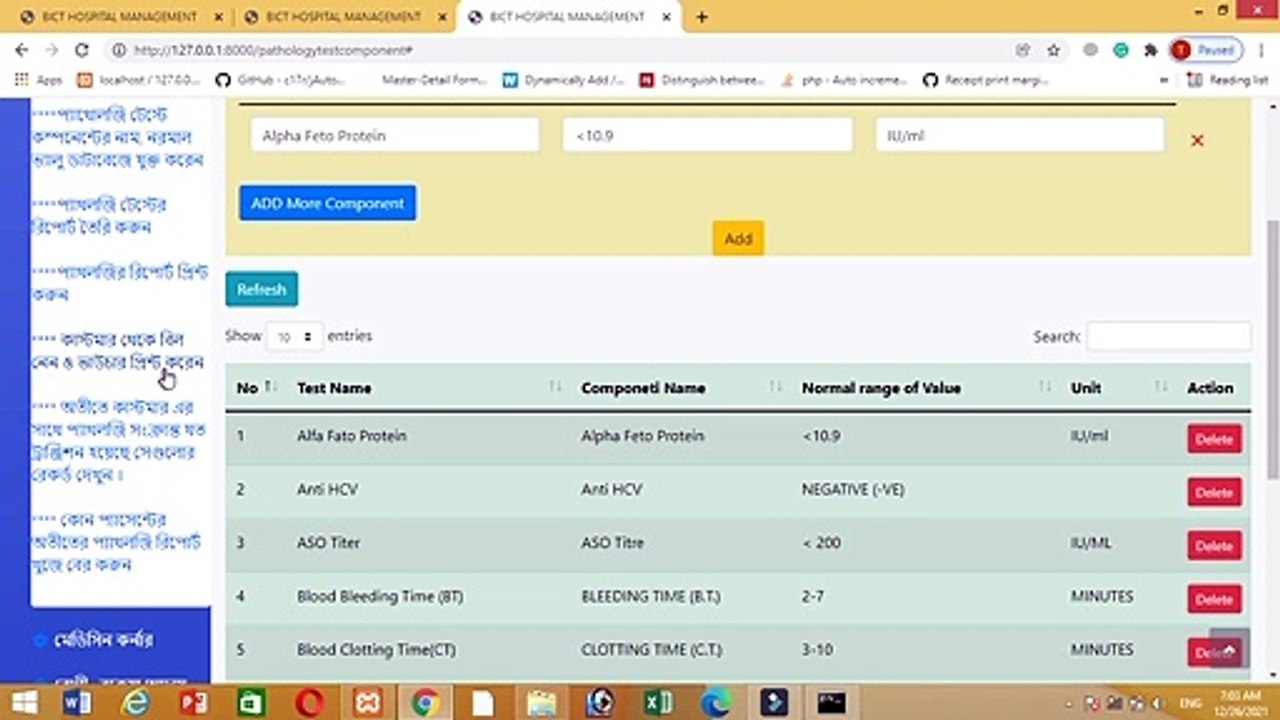The image size is (1280, 720).
Task: Open a new browser tab with plus icon
Action: (x=702, y=17)
